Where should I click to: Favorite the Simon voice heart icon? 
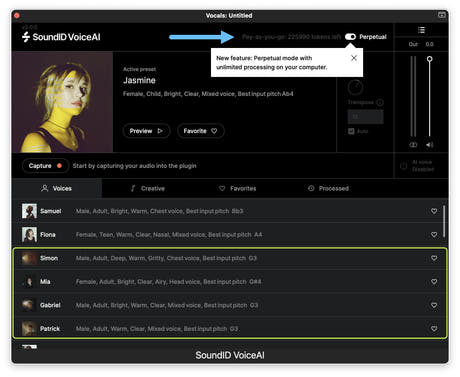coord(434,258)
